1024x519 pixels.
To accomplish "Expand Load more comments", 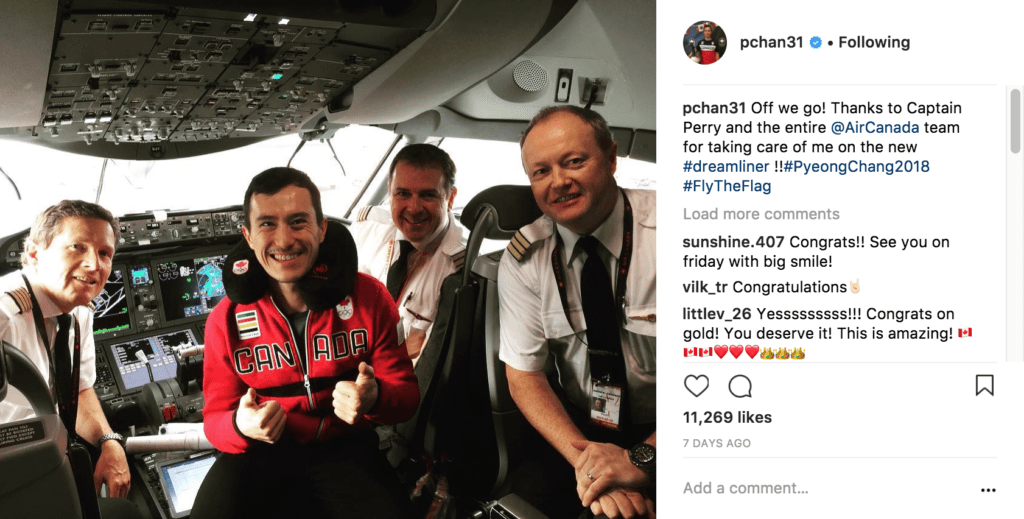I will (761, 214).
